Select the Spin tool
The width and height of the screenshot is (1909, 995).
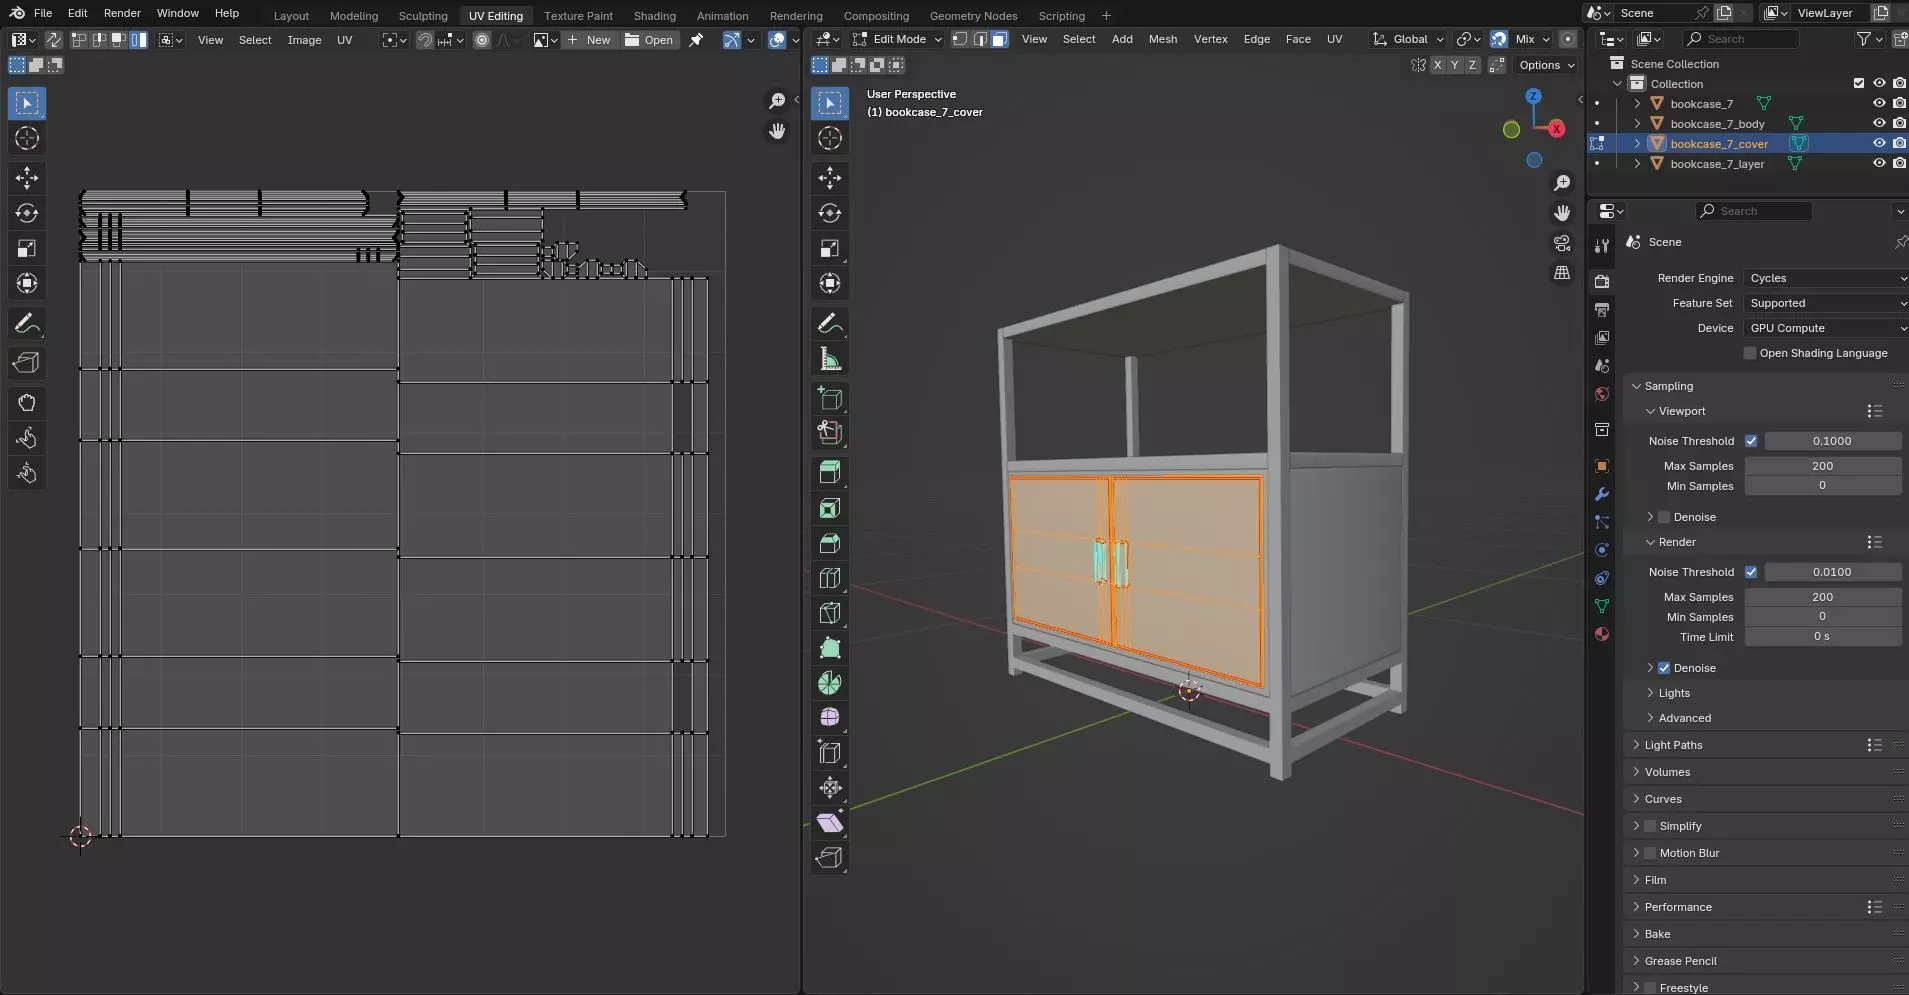pos(830,683)
